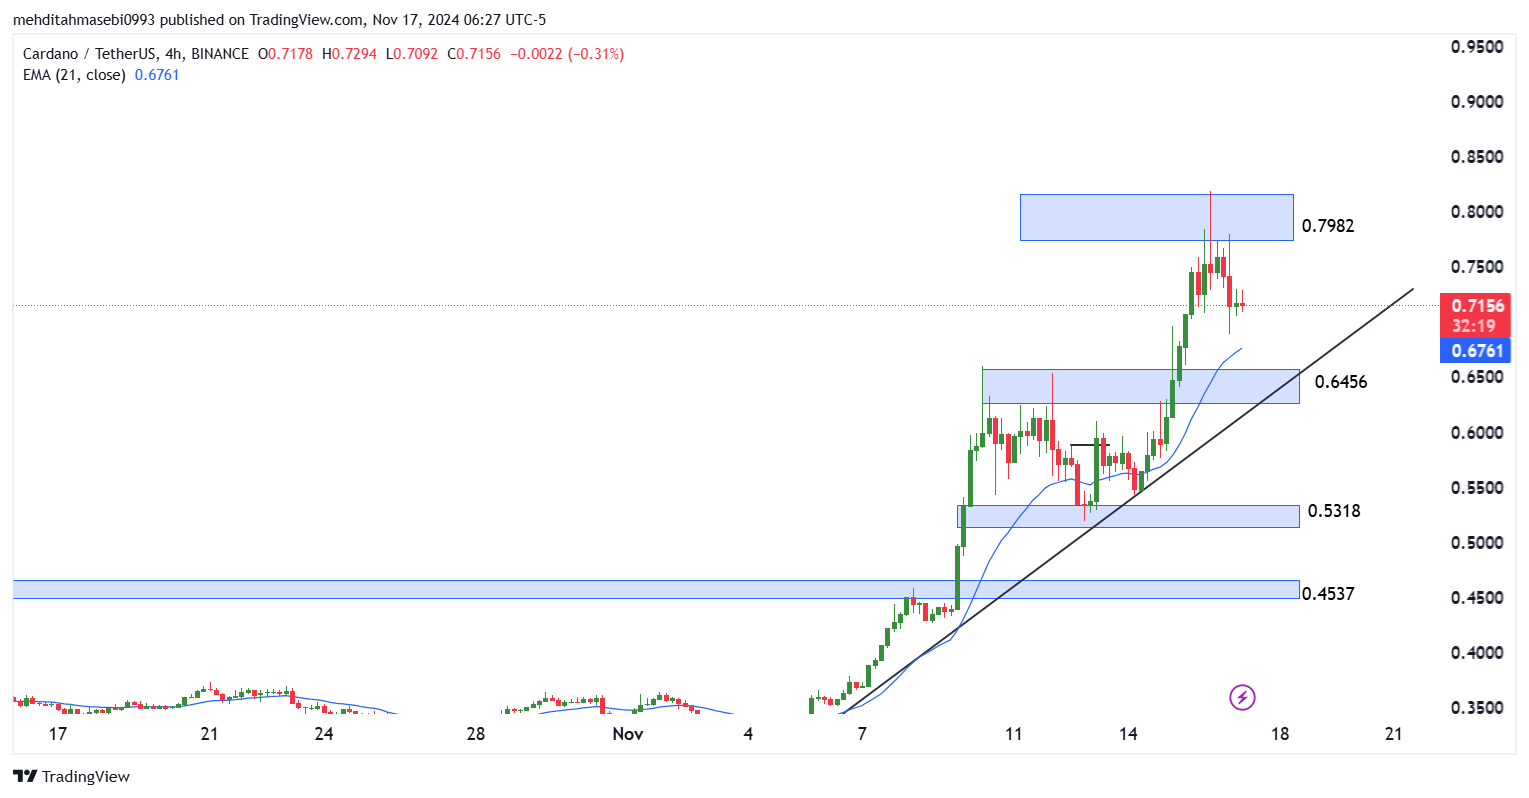Click the 0.7500 price axis label
This screenshot has width=1529, height=798.
pos(1477,267)
